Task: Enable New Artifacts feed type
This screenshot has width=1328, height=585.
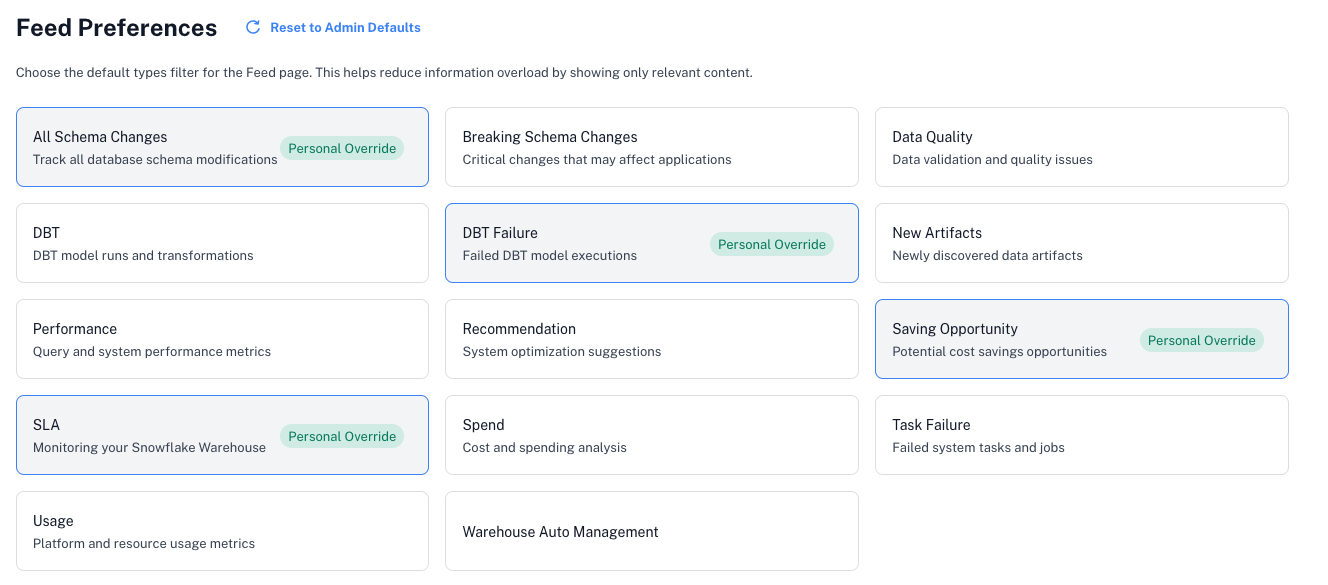Action: [x=1081, y=243]
